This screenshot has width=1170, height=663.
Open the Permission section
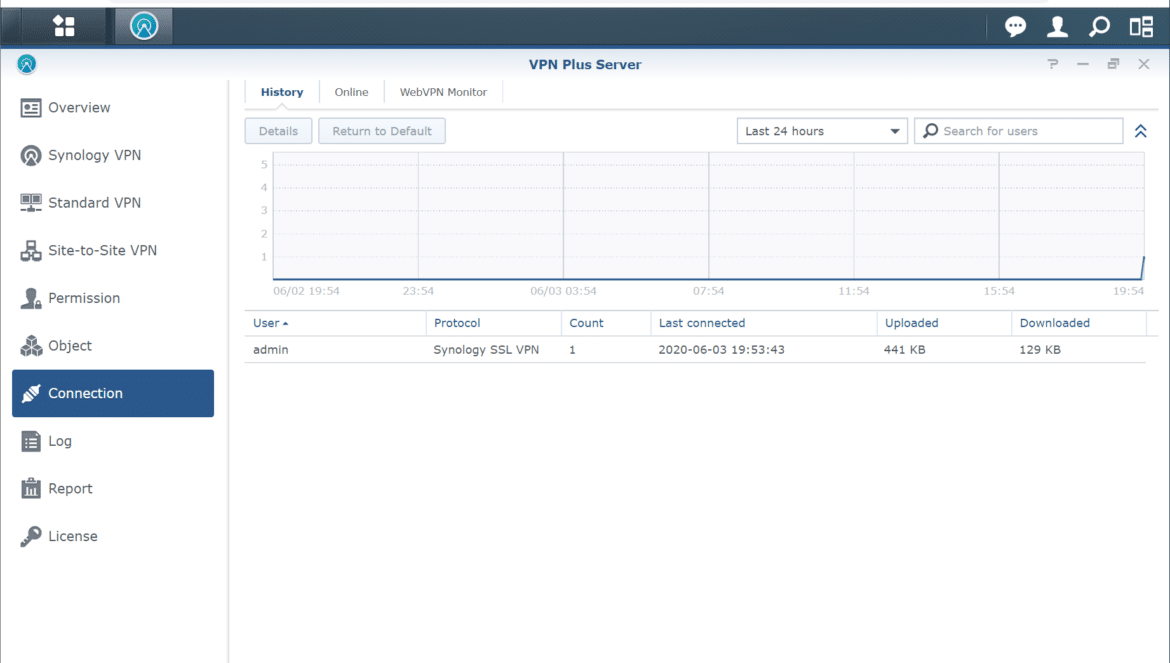click(x=113, y=298)
